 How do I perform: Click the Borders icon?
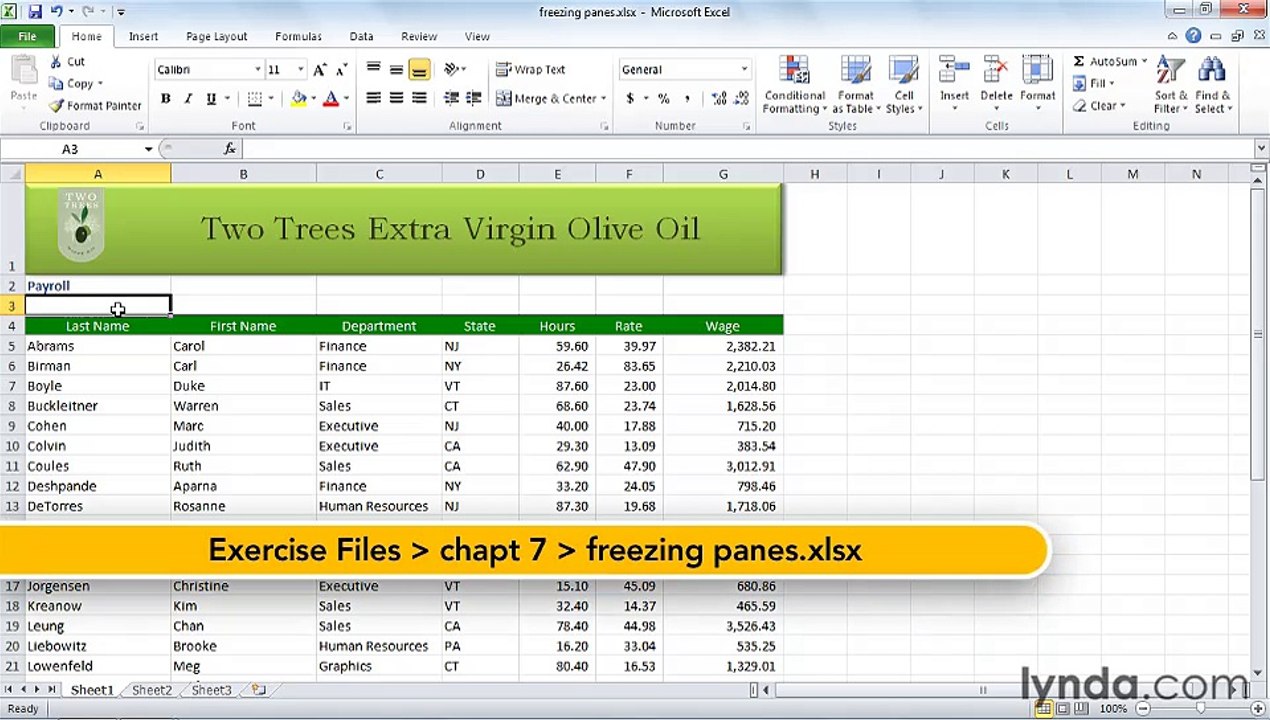(x=255, y=98)
